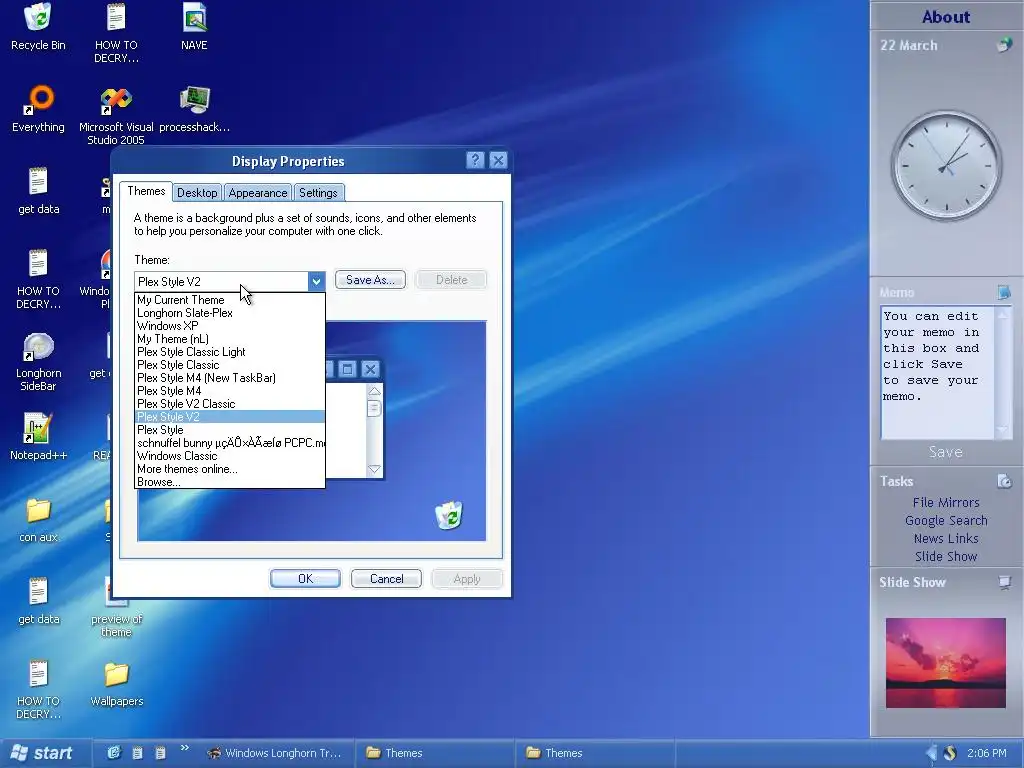Screen dimensions: 1024x768
Task: Click the tray expand arrow near clock
Action: [x=931, y=752]
